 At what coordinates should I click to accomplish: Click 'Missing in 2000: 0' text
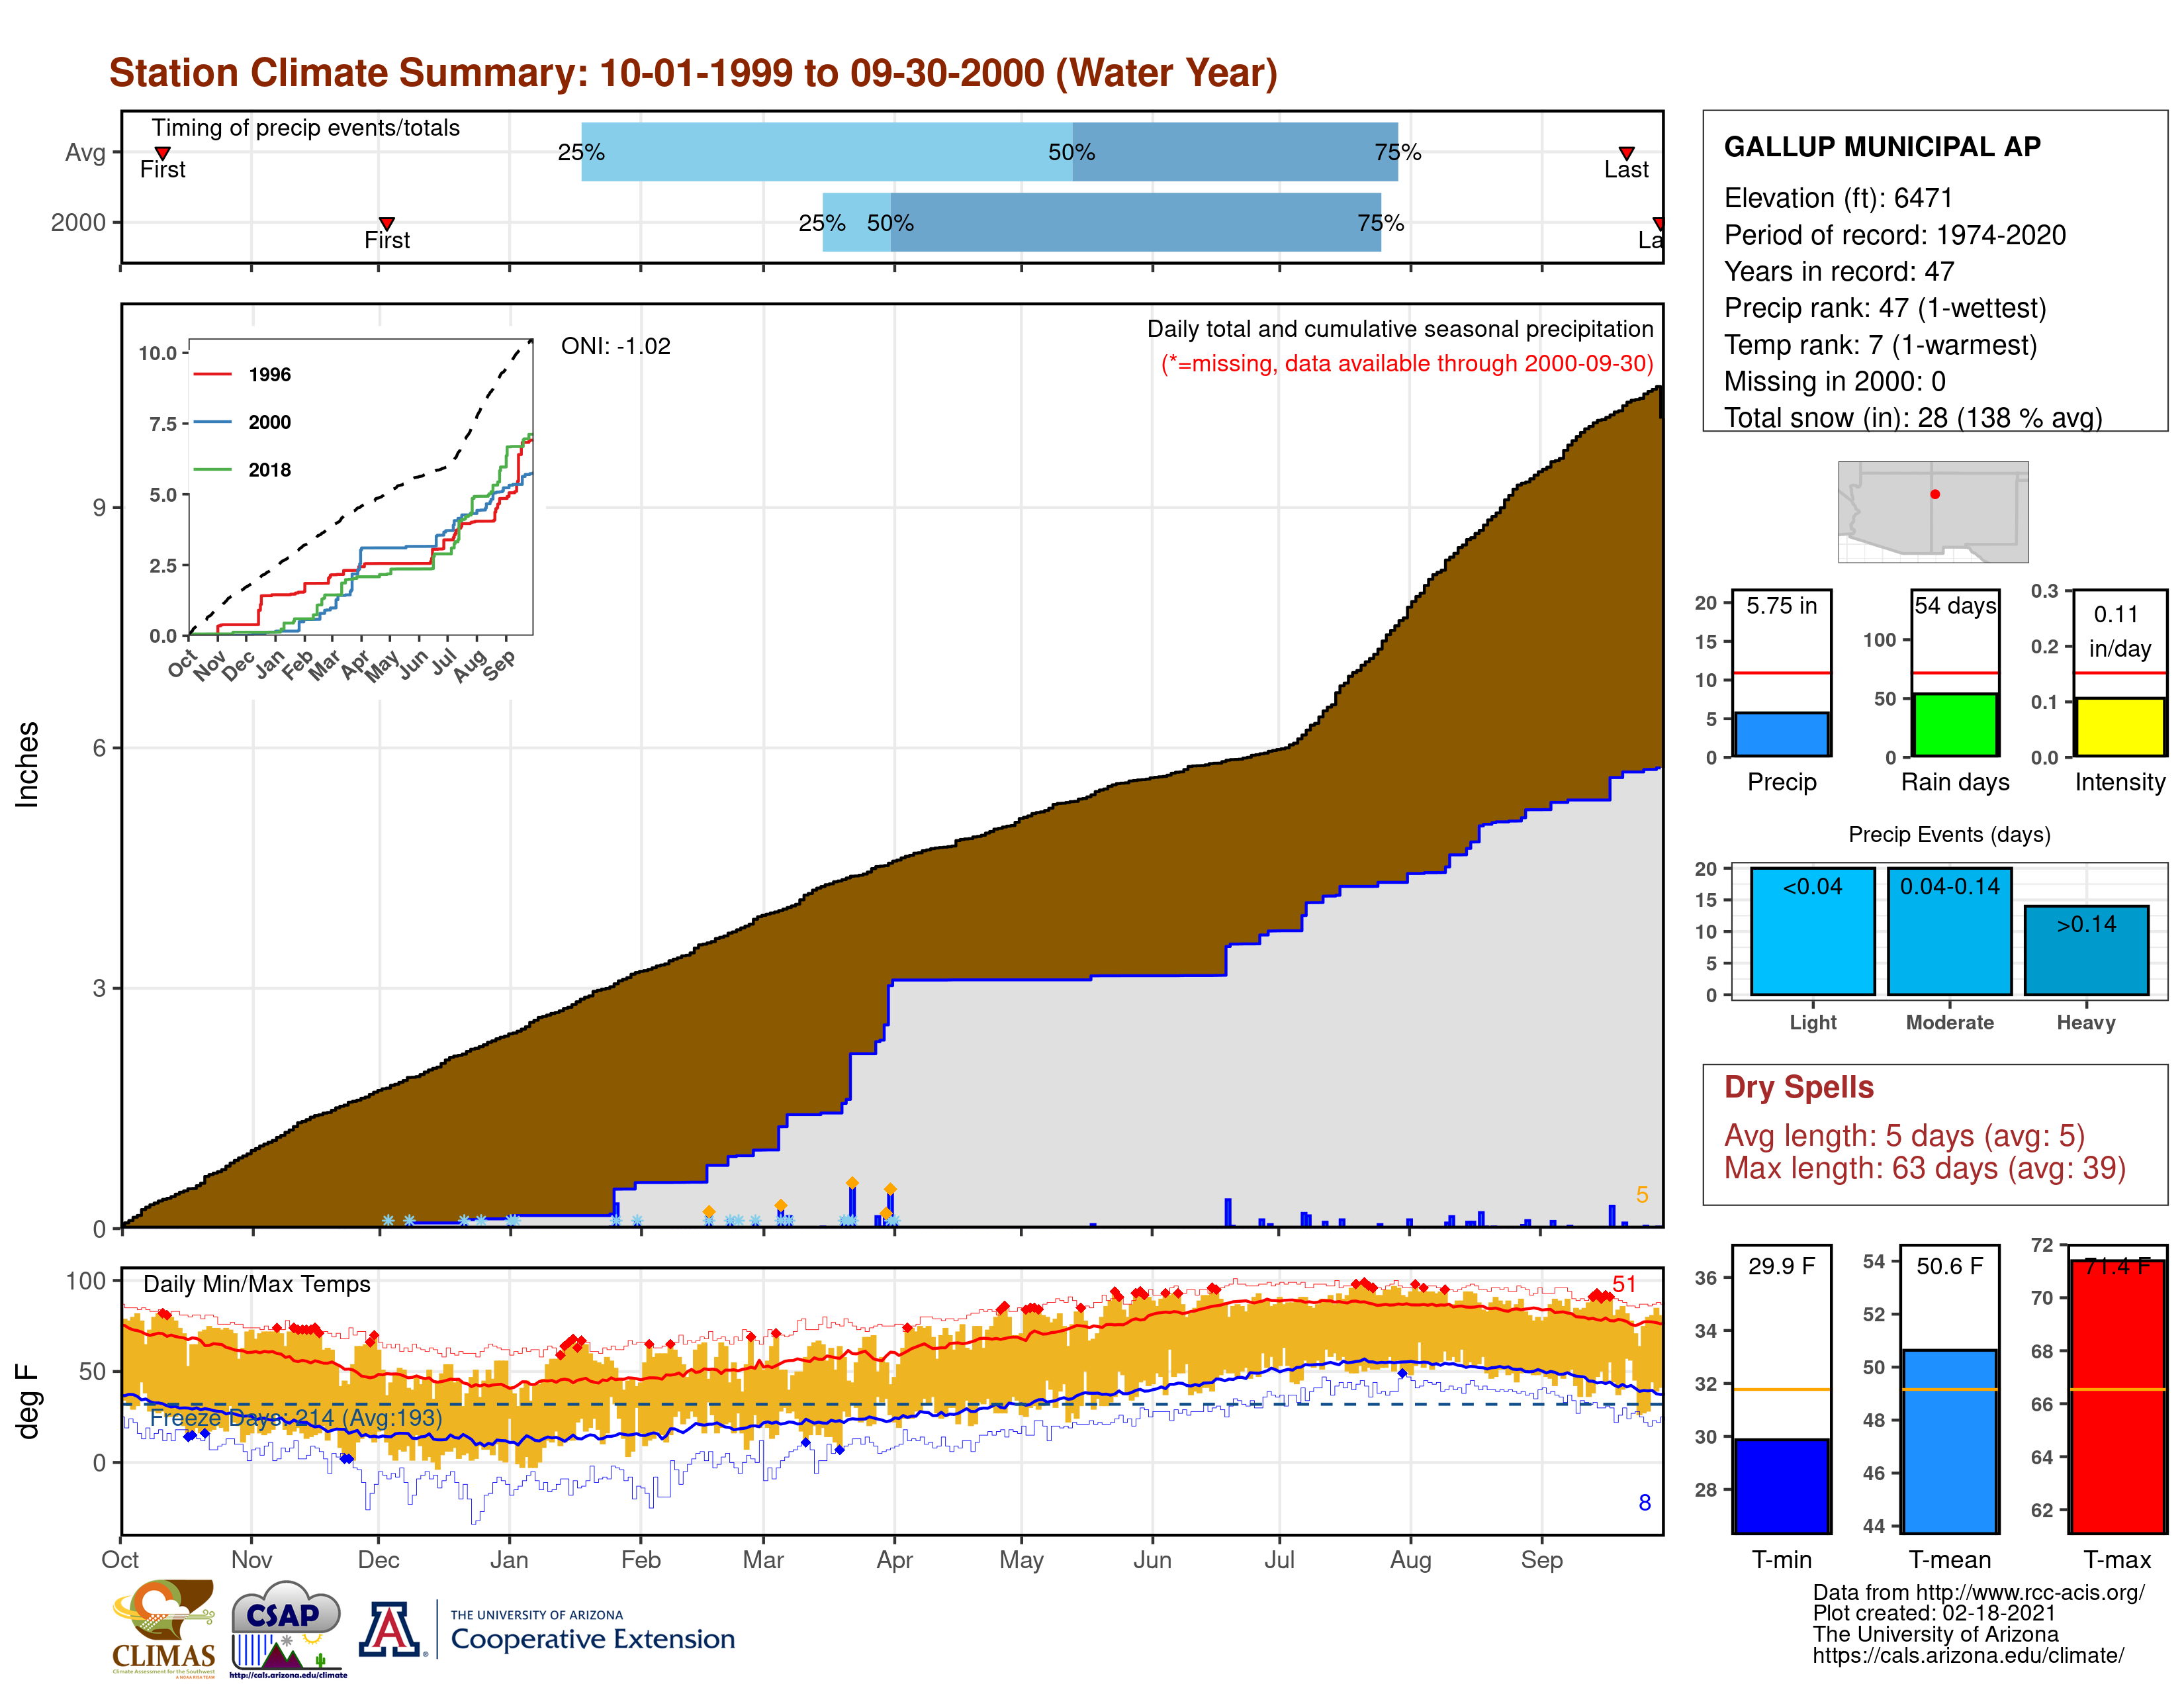[x=1834, y=381]
